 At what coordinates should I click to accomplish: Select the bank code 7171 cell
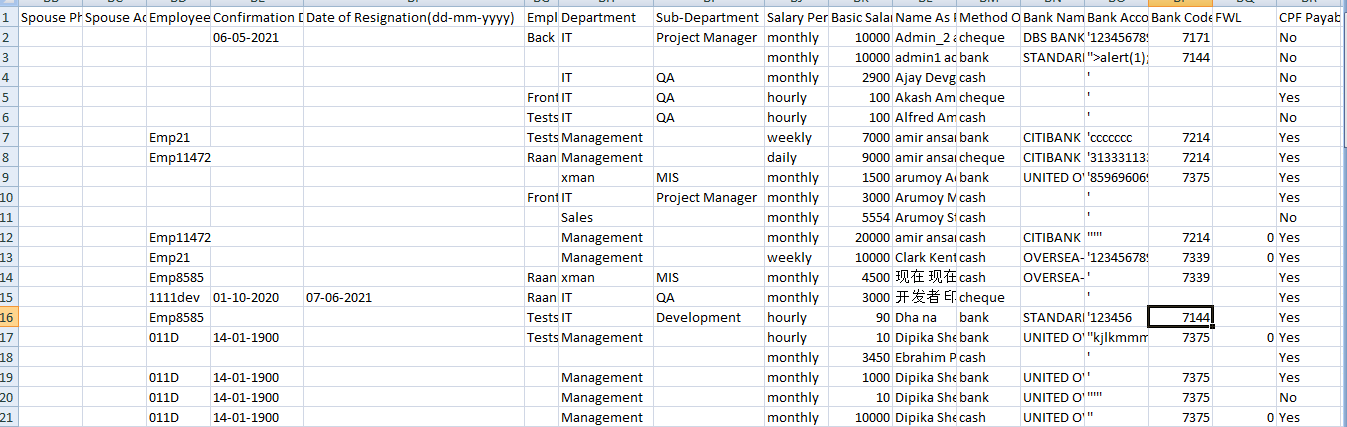click(x=1181, y=37)
